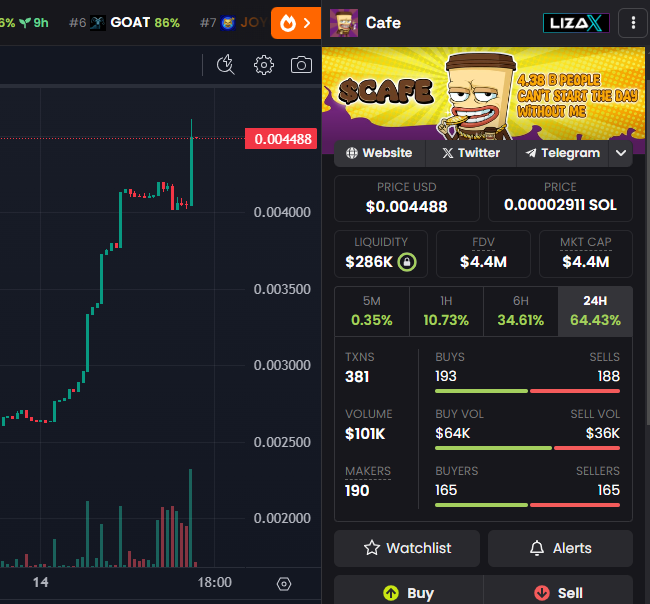This screenshot has width=650, height=604.
Task: Click the 0.003000 price axis label
Action: click(282, 366)
